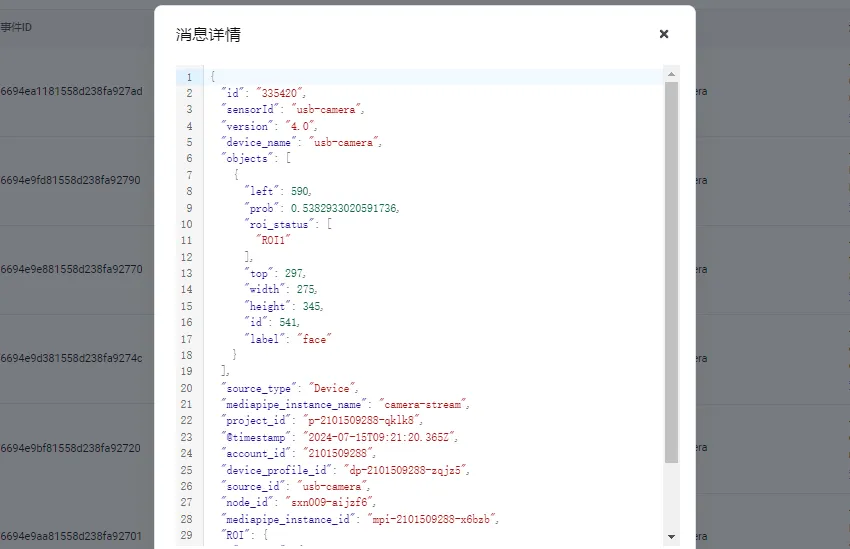This screenshot has width=850, height=549.
Task: Close the 消息详情 dialog
Action: [664, 34]
